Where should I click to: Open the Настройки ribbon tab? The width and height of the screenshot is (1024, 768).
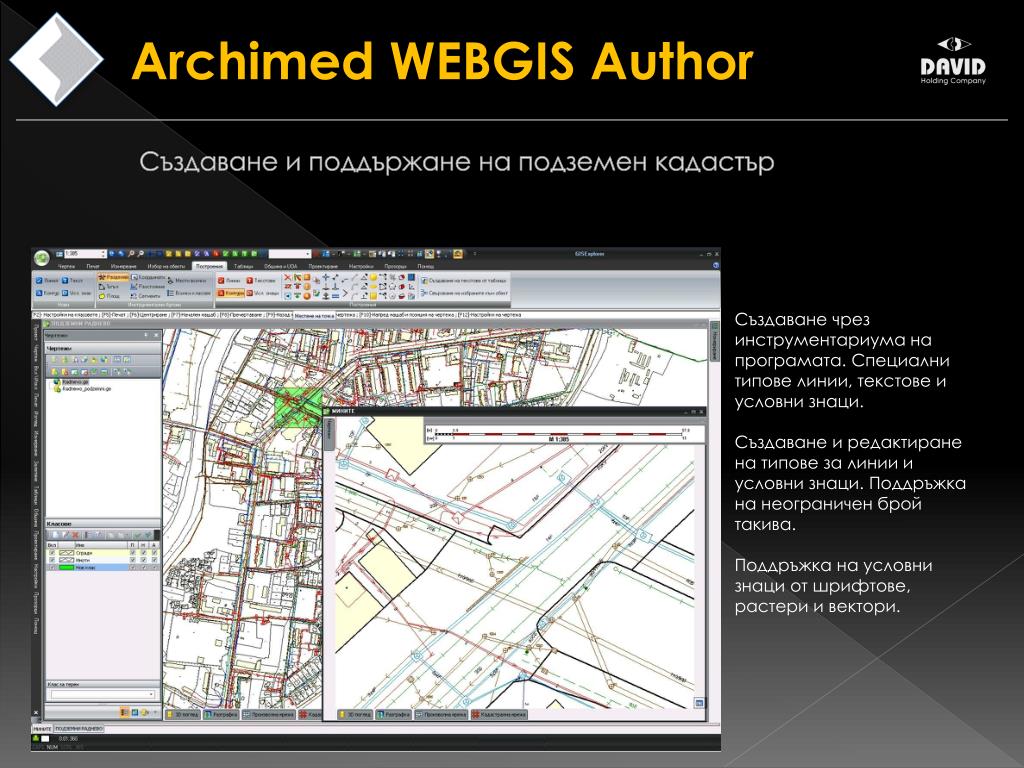(x=361, y=266)
